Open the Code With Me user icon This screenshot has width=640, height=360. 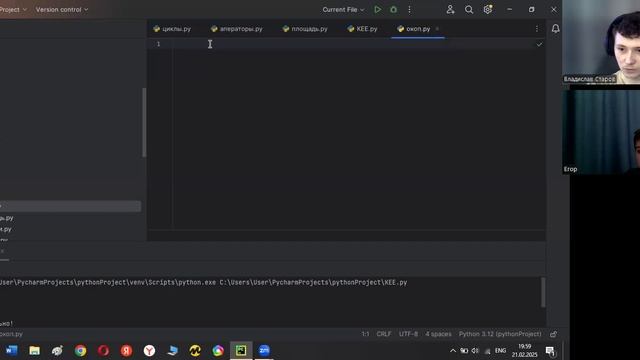pyautogui.click(x=450, y=9)
